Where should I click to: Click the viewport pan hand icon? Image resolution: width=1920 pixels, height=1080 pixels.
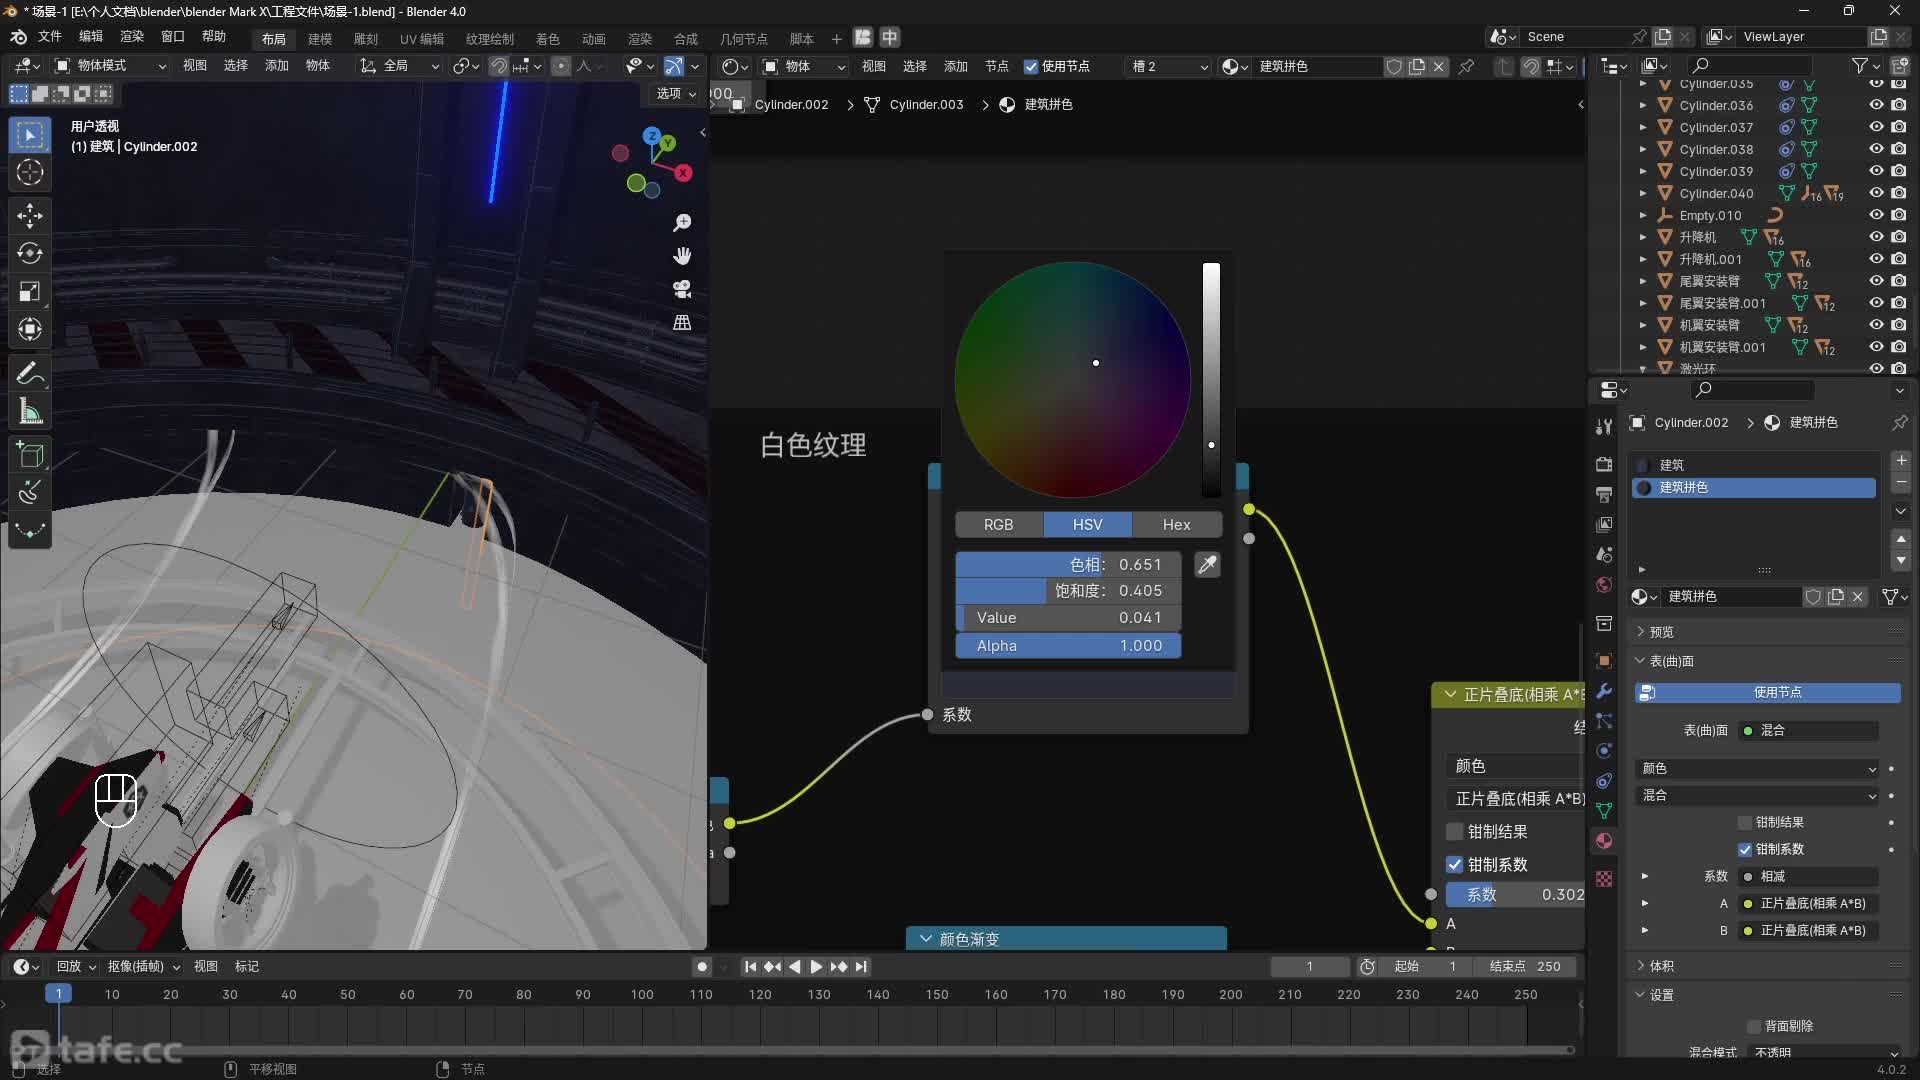(682, 256)
